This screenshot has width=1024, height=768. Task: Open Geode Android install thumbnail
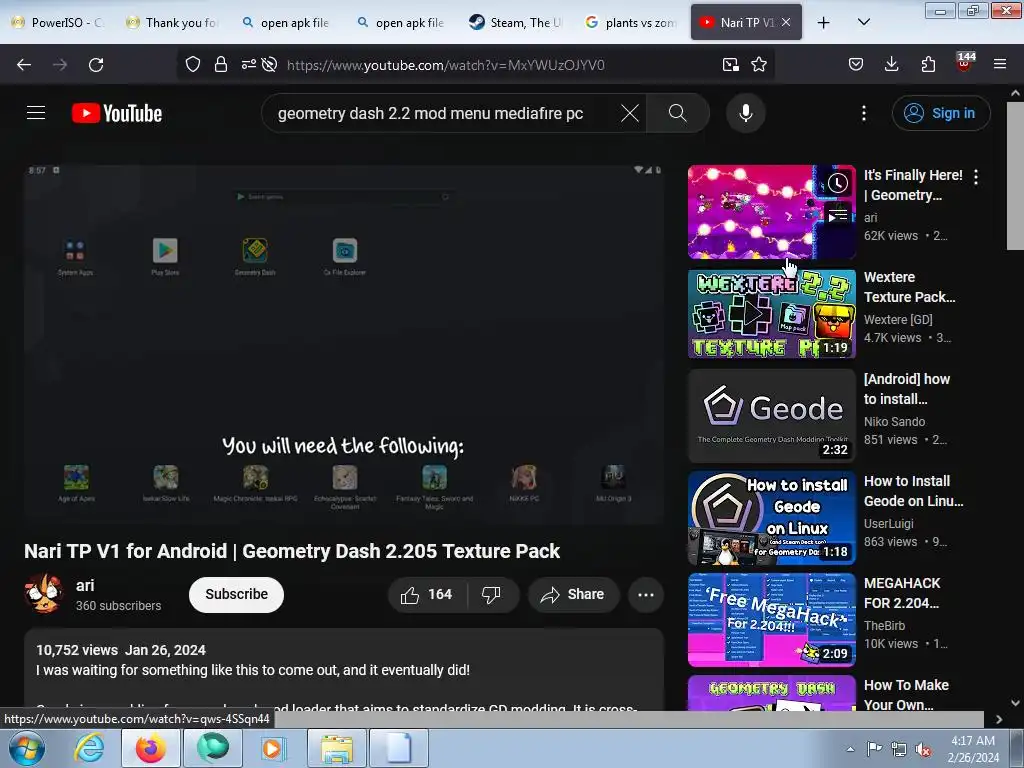(771, 416)
